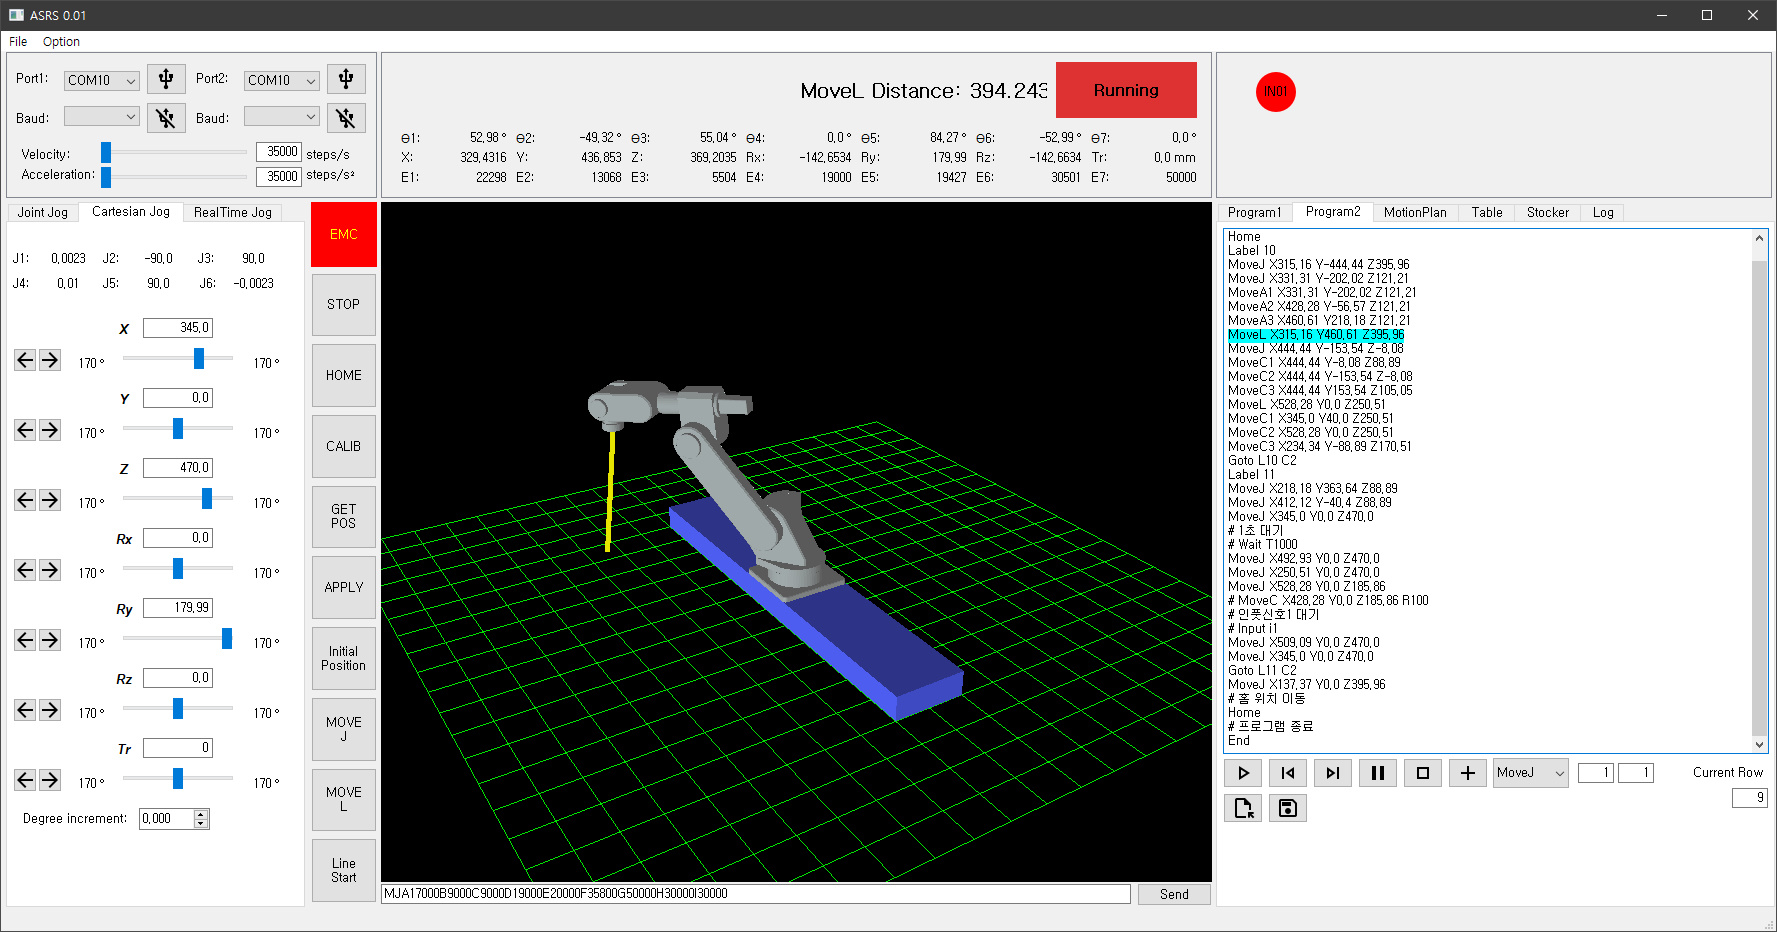Pause the running program
The image size is (1777, 932).
point(1378,773)
